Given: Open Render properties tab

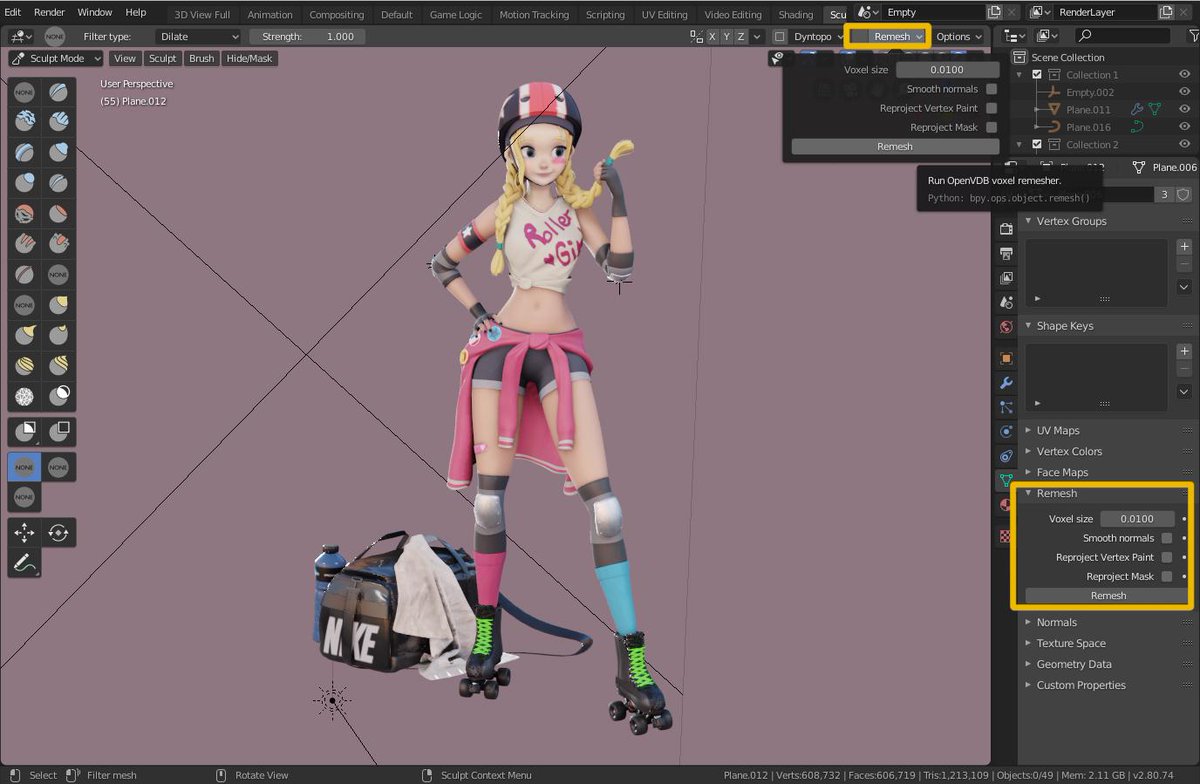Looking at the screenshot, I should (x=1006, y=229).
